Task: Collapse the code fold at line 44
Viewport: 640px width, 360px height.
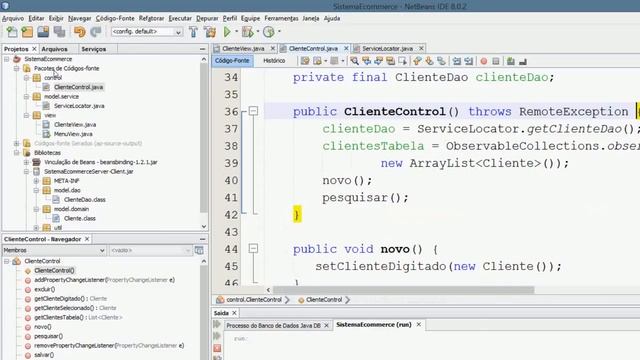Action: coord(253,248)
